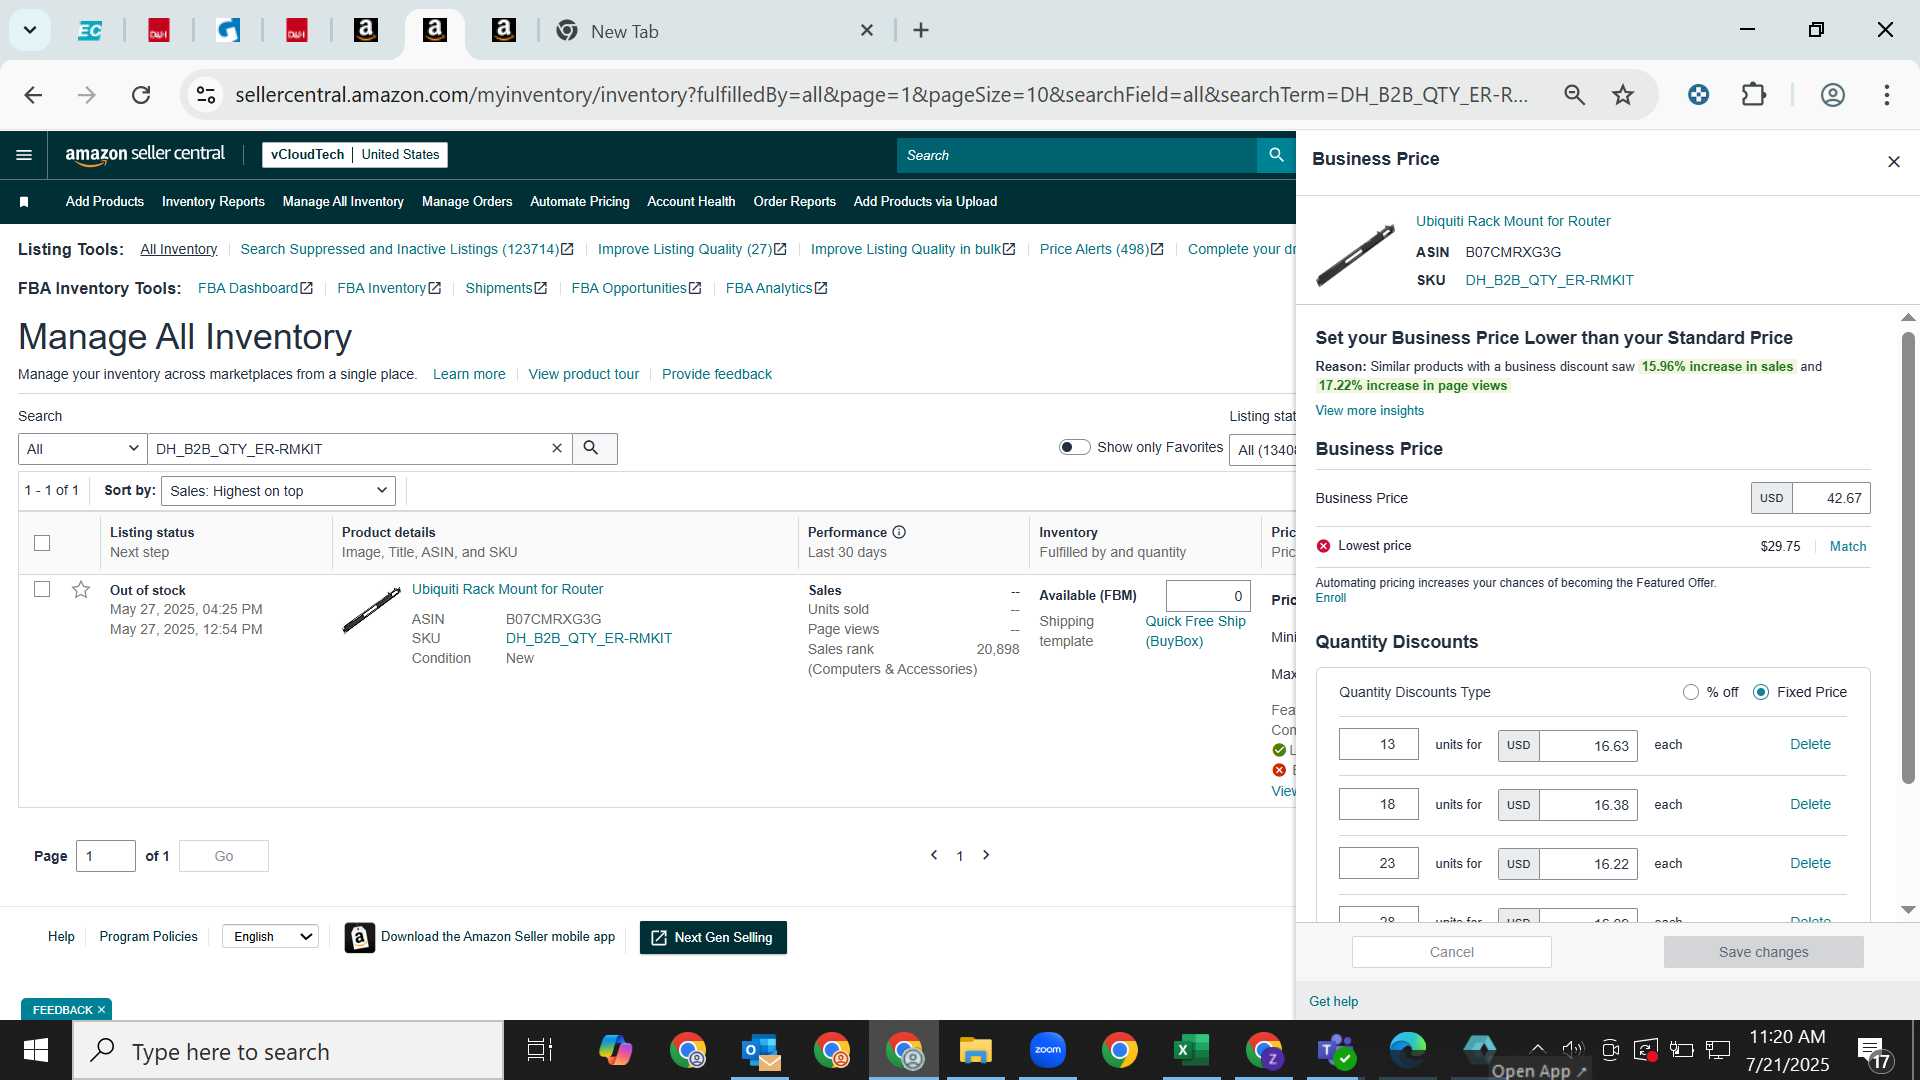The width and height of the screenshot is (1920, 1080).
Task: Go to previous page arrow in pagination
Action: coord(934,855)
